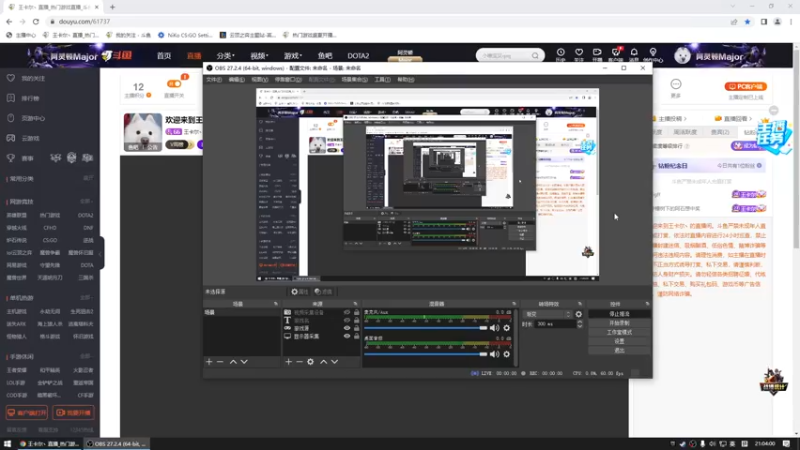Move the scene down in the Scenes panel
The height and width of the screenshot is (450, 800).
click(244, 362)
